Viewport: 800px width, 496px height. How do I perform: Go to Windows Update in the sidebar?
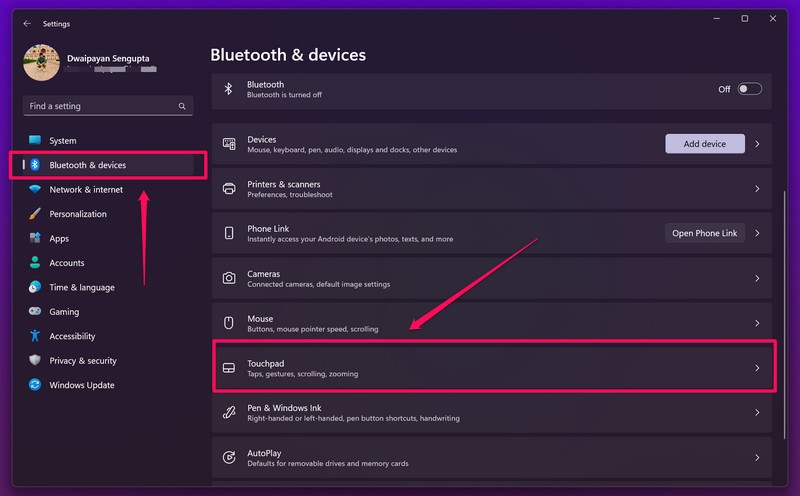82,385
